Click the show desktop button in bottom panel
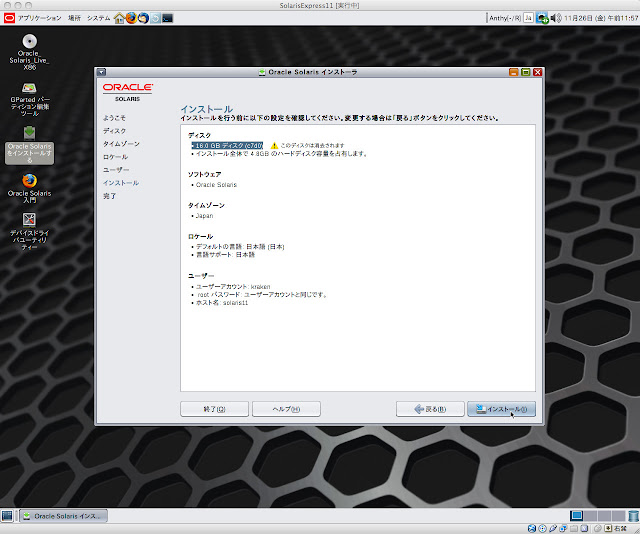 [x=7, y=516]
